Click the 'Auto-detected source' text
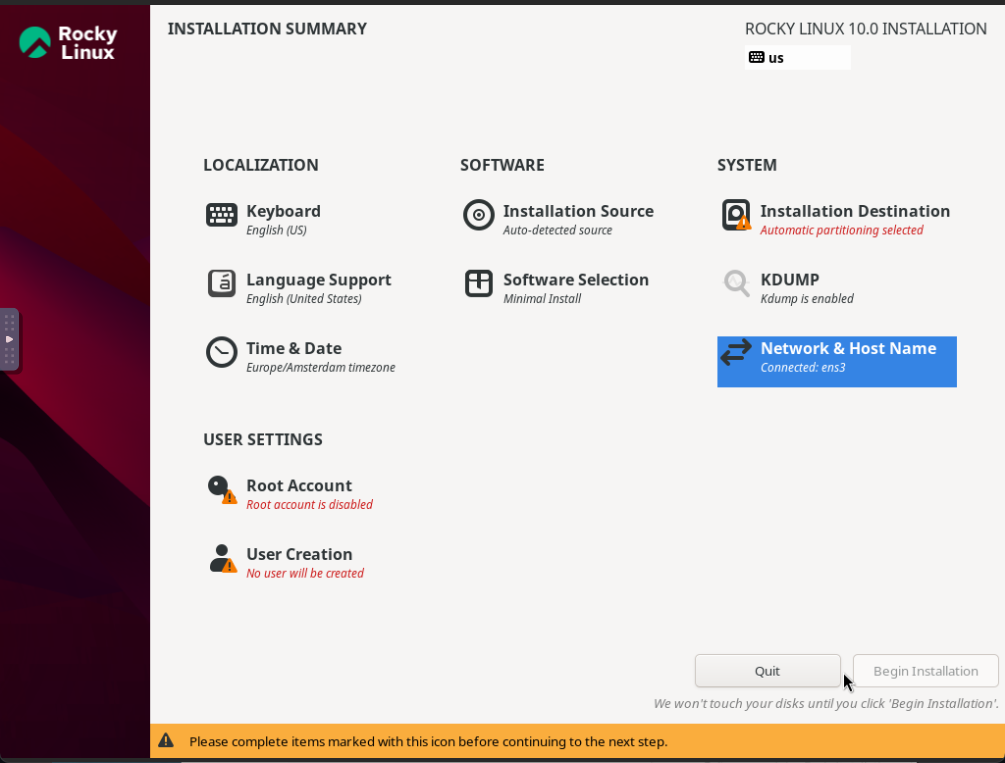Screen dimensions: 1005x763 point(558,230)
